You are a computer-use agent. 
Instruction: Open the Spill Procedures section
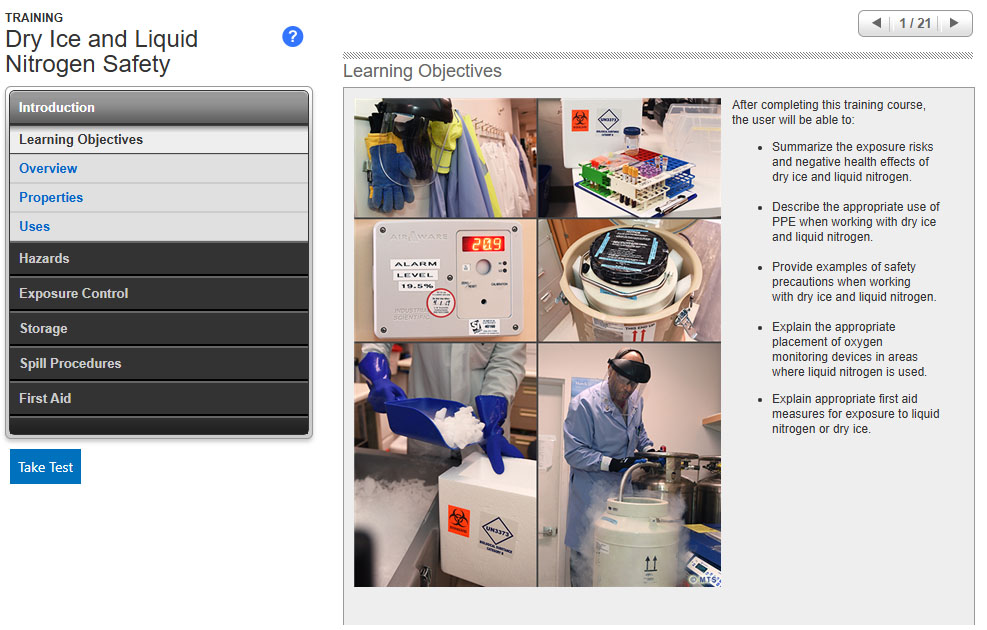click(x=159, y=363)
